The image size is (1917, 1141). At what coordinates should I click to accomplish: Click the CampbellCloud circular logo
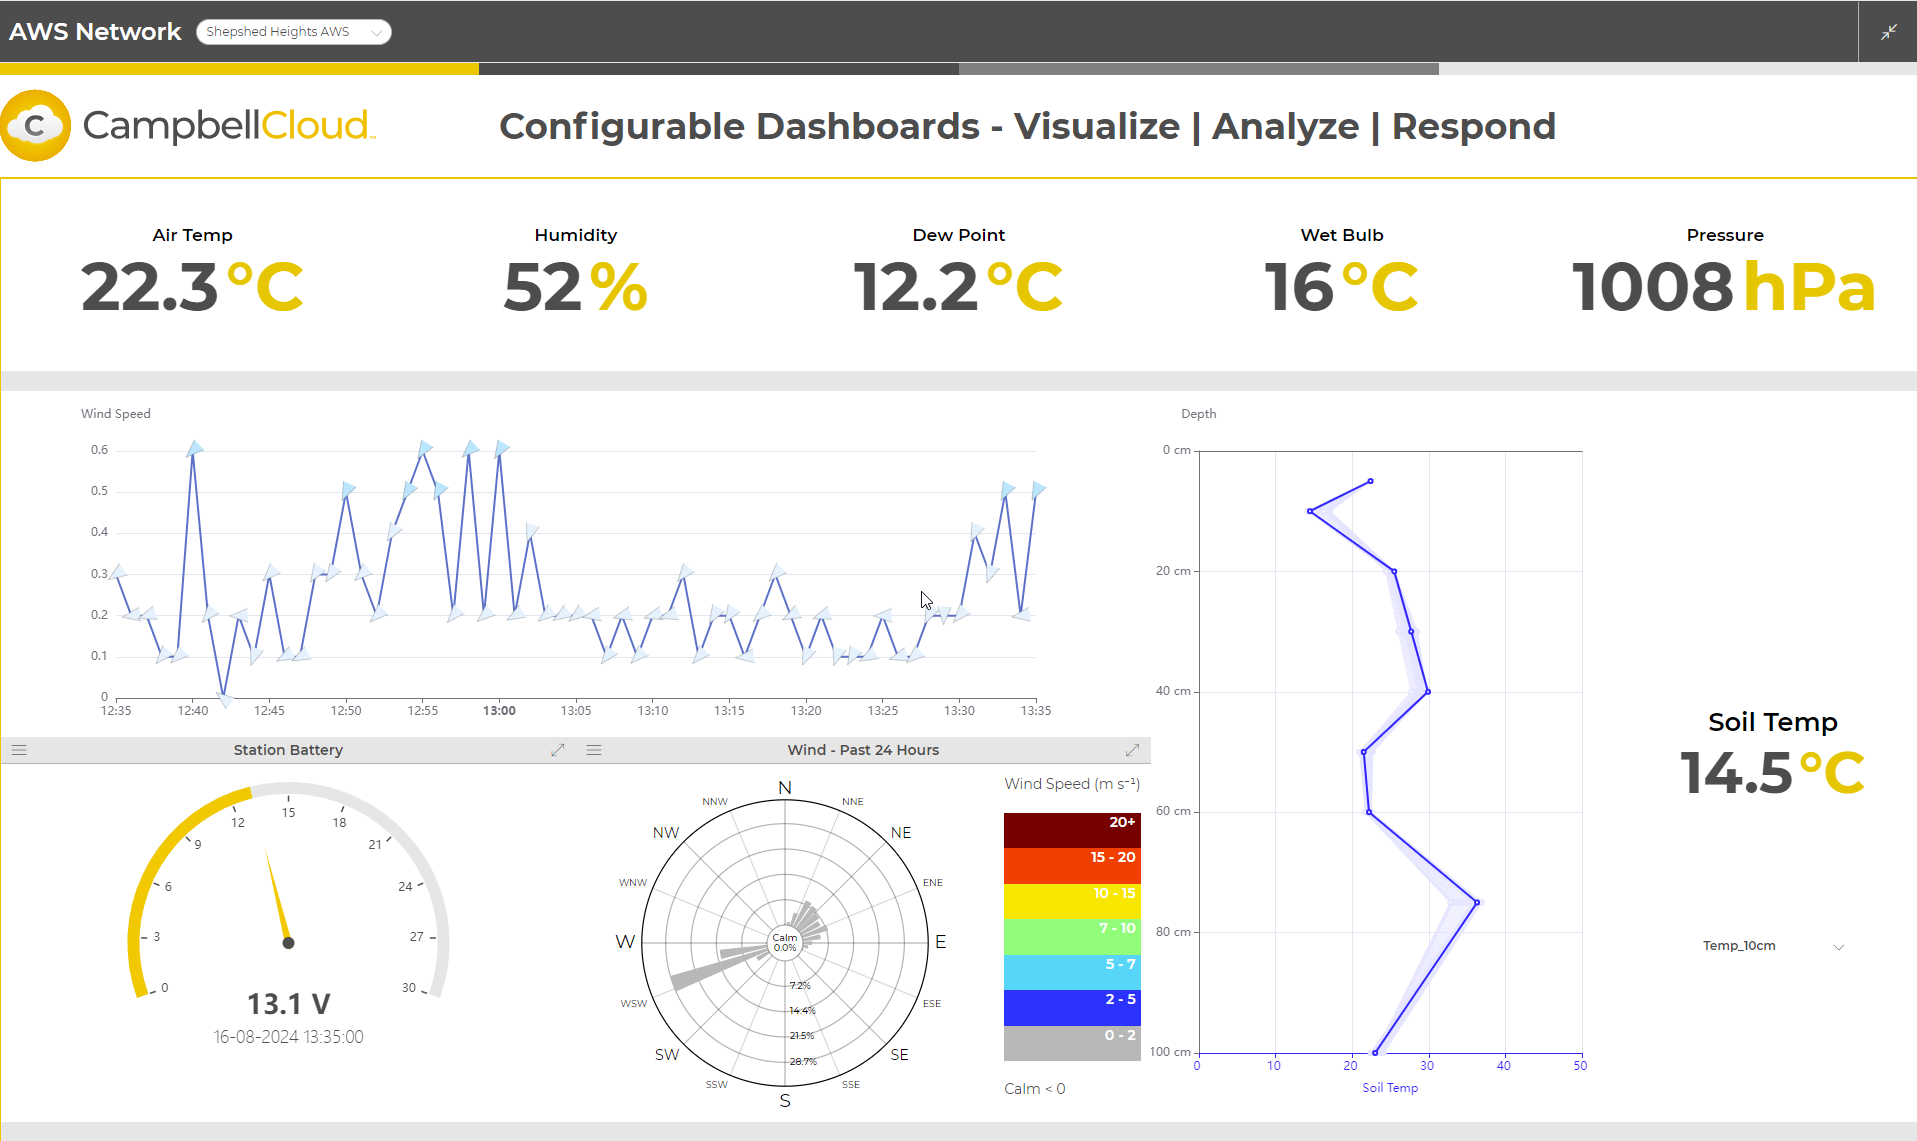(36, 124)
